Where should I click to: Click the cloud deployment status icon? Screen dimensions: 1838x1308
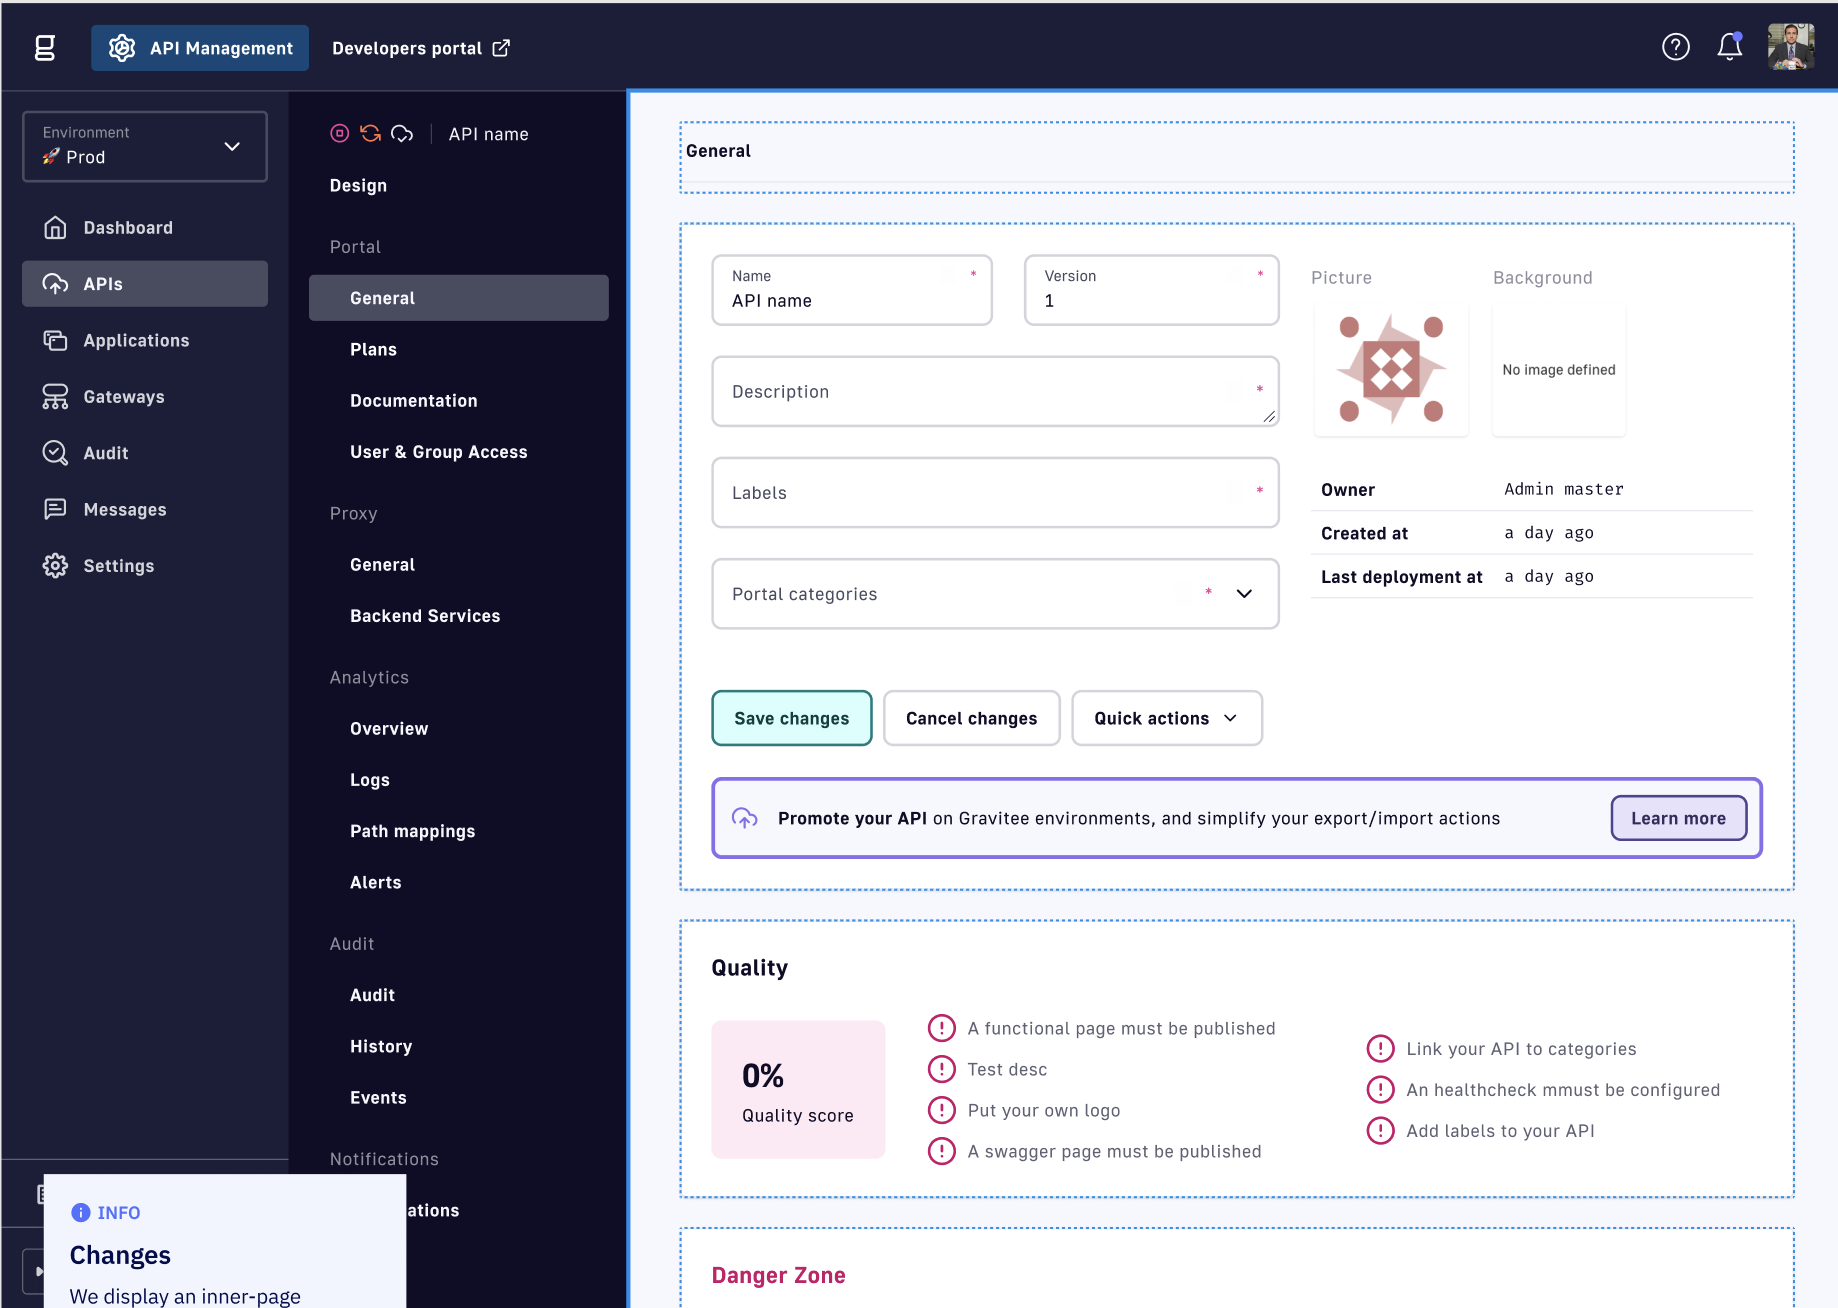(402, 133)
